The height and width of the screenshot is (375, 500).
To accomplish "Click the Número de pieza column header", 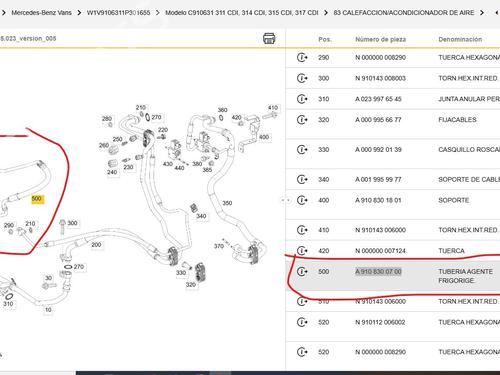I will point(381,39).
